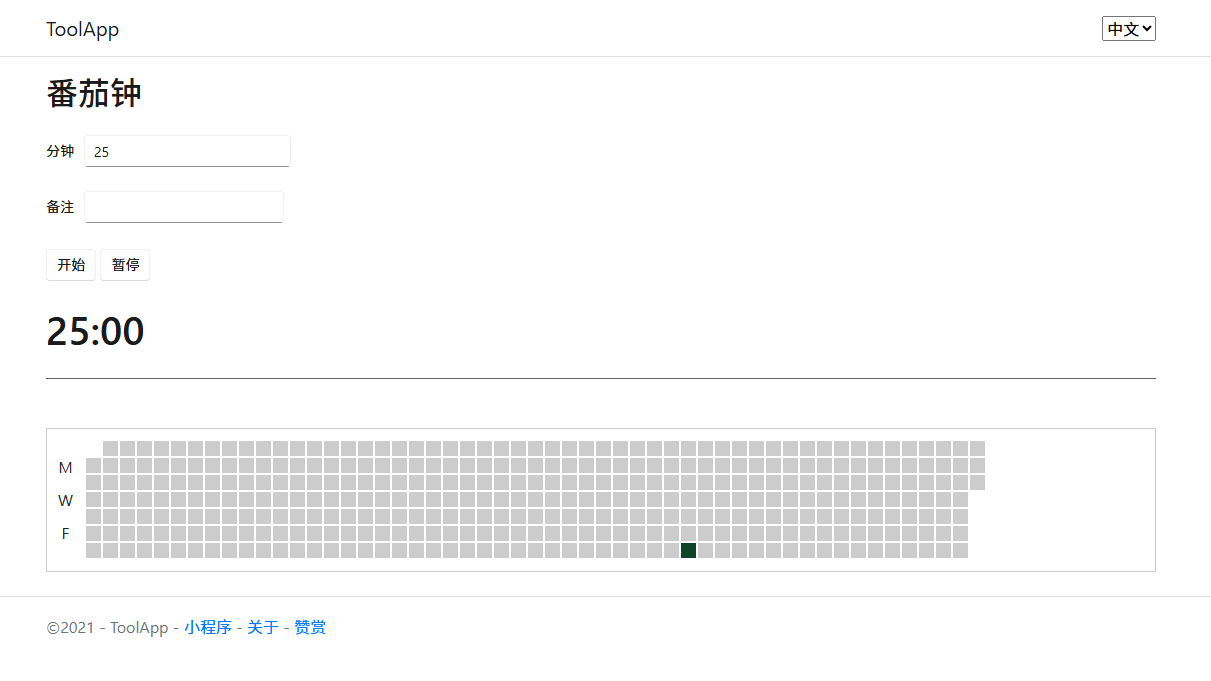Open the 小程序 footer link
This screenshot has height=681, width=1211.
pos(208,627)
